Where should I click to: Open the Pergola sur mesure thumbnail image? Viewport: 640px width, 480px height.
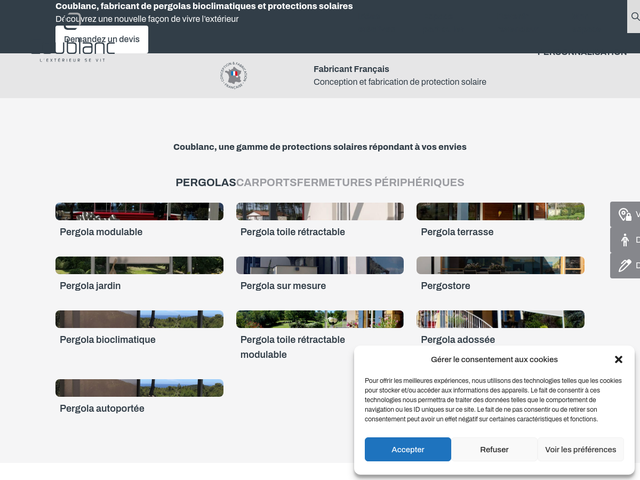320,265
